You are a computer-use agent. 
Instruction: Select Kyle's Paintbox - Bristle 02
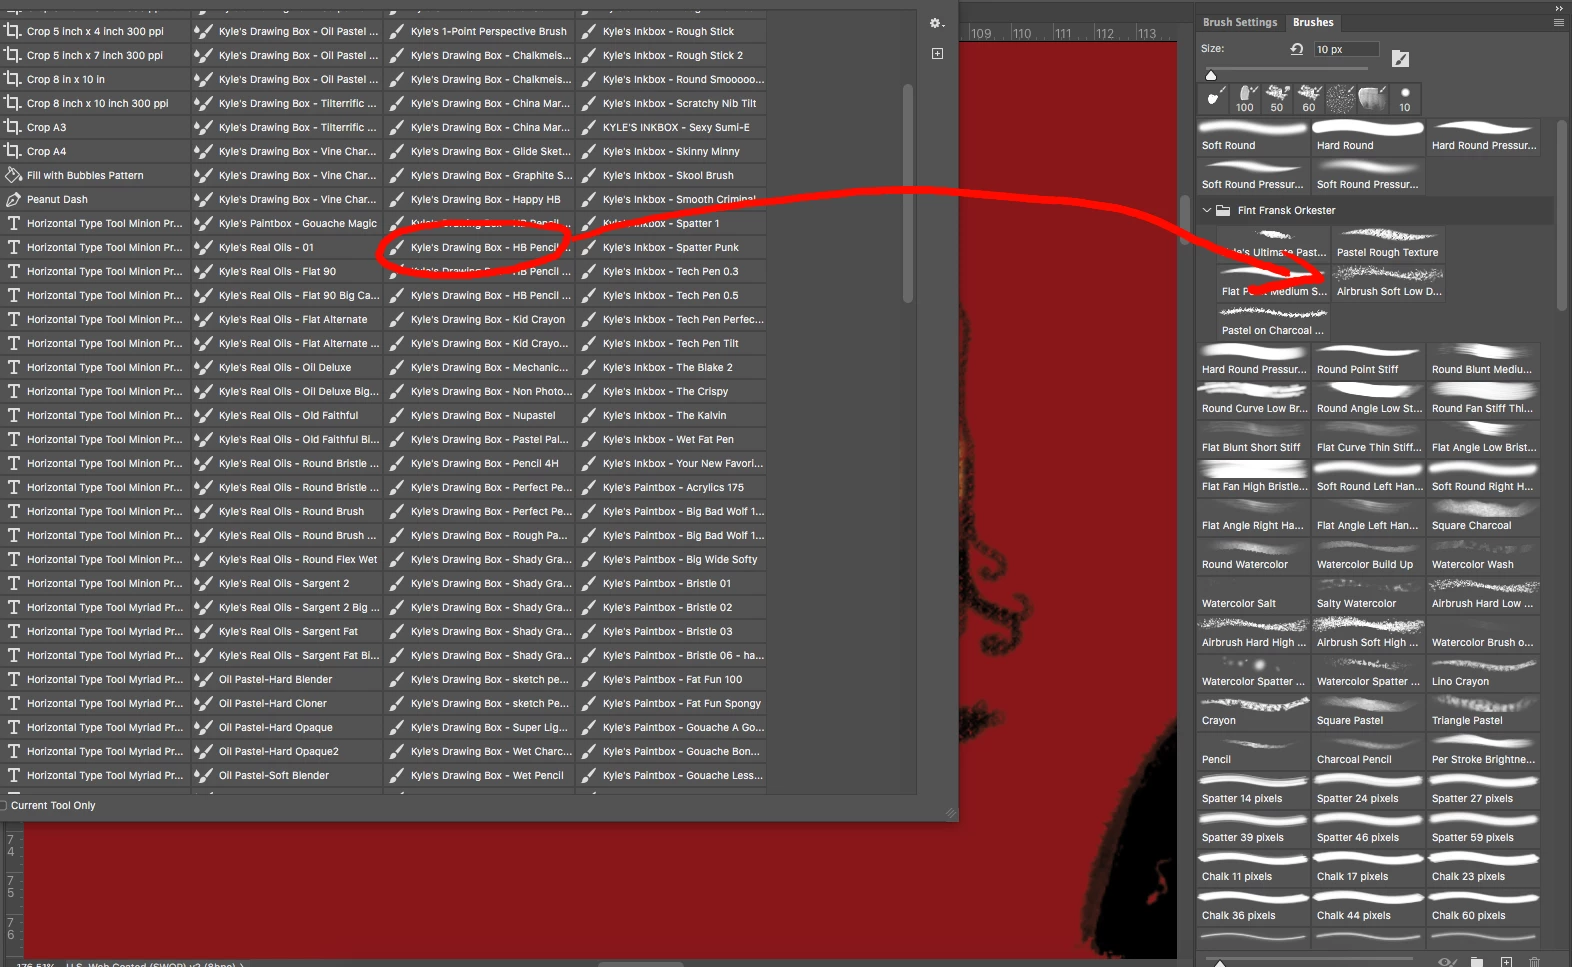point(671,607)
